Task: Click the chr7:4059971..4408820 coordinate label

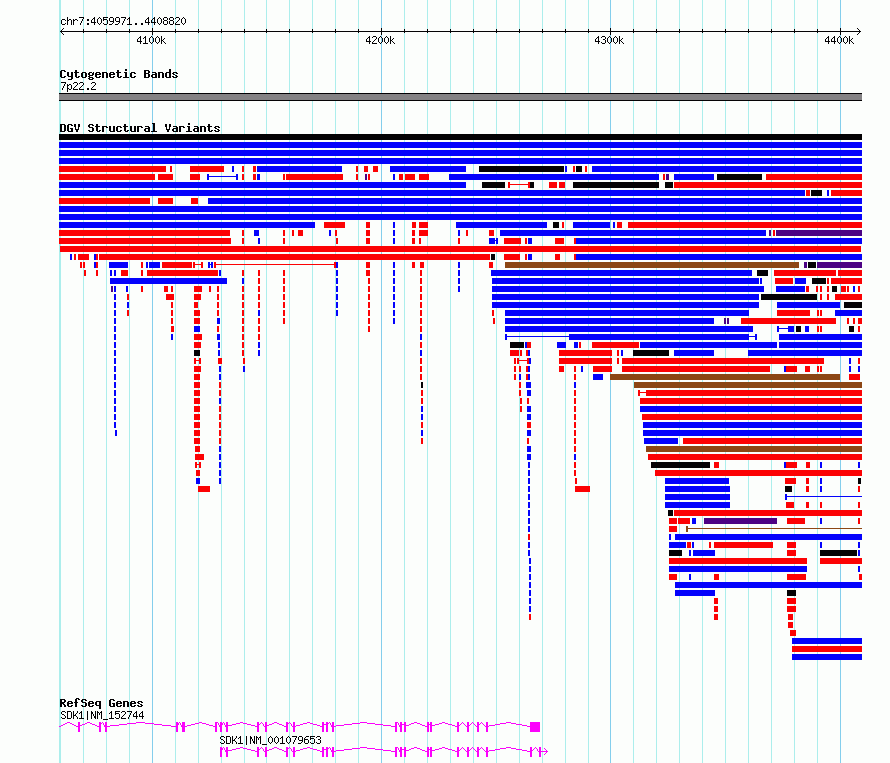Action: coord(123,21)
